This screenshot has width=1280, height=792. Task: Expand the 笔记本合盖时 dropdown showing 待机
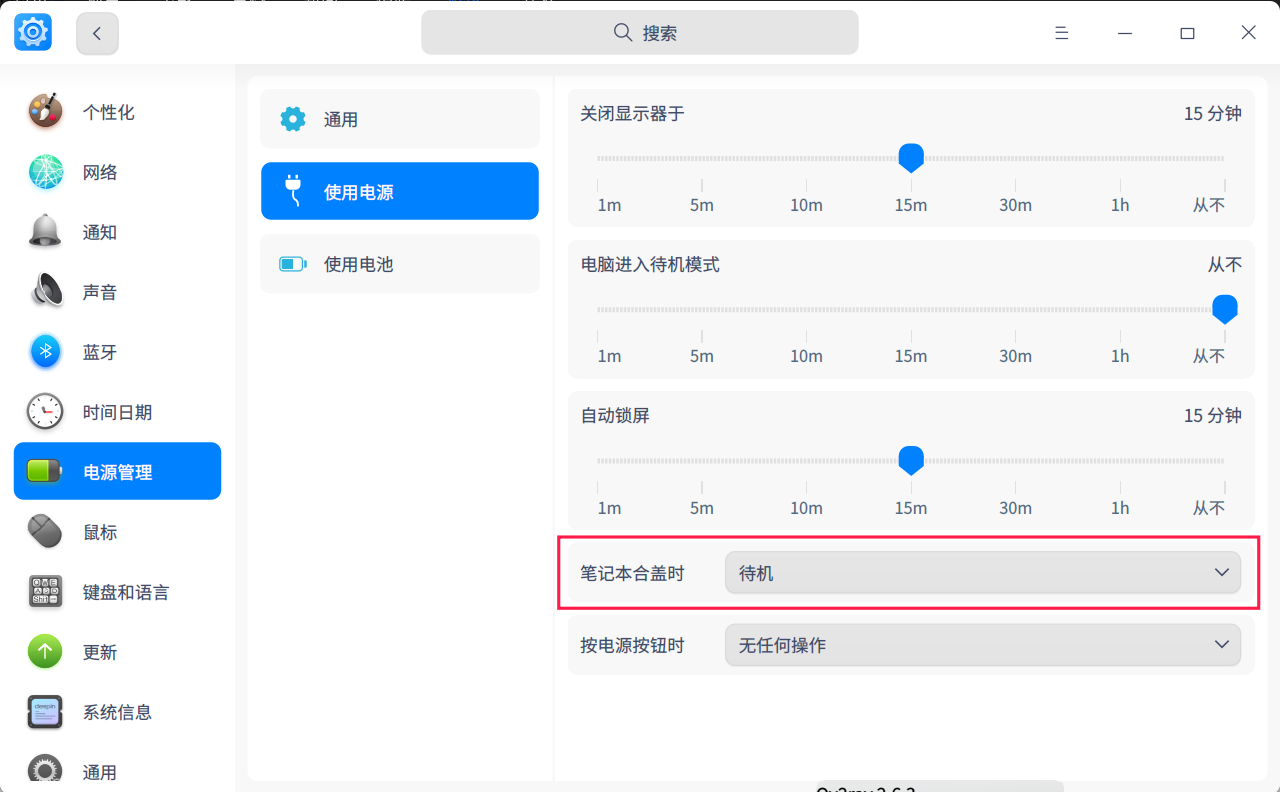[983, 573]
